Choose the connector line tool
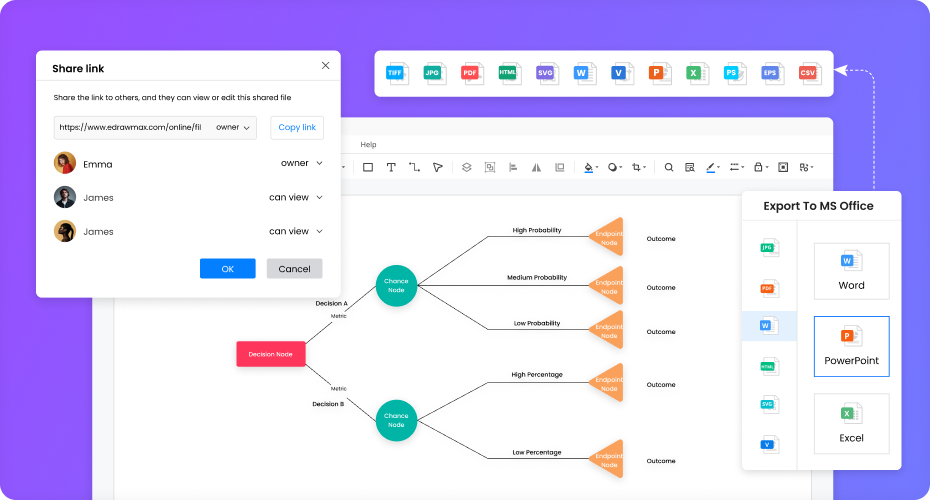The width and height of the screenshot is (930, 500). (x=414, y=167)
